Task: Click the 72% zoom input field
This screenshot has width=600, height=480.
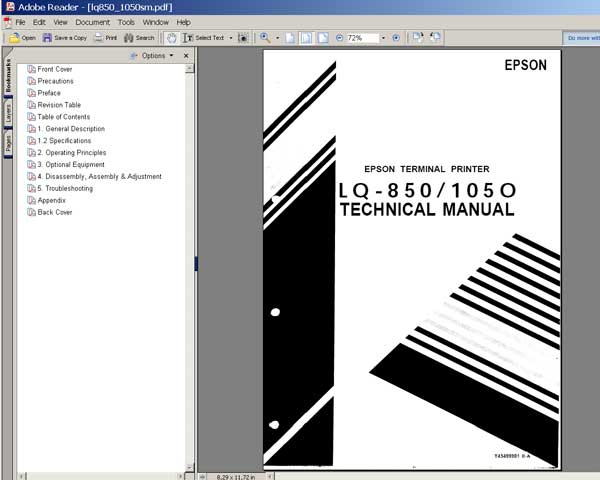Action: (x=362, y=38)
